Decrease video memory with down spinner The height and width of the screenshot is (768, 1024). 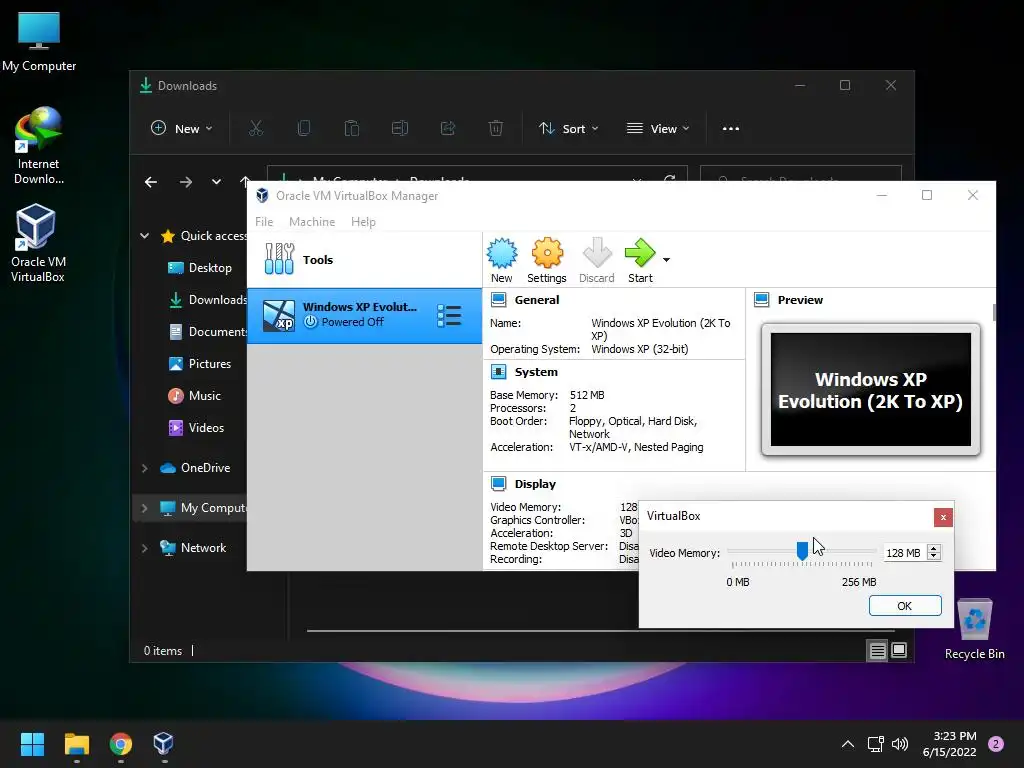934,556
